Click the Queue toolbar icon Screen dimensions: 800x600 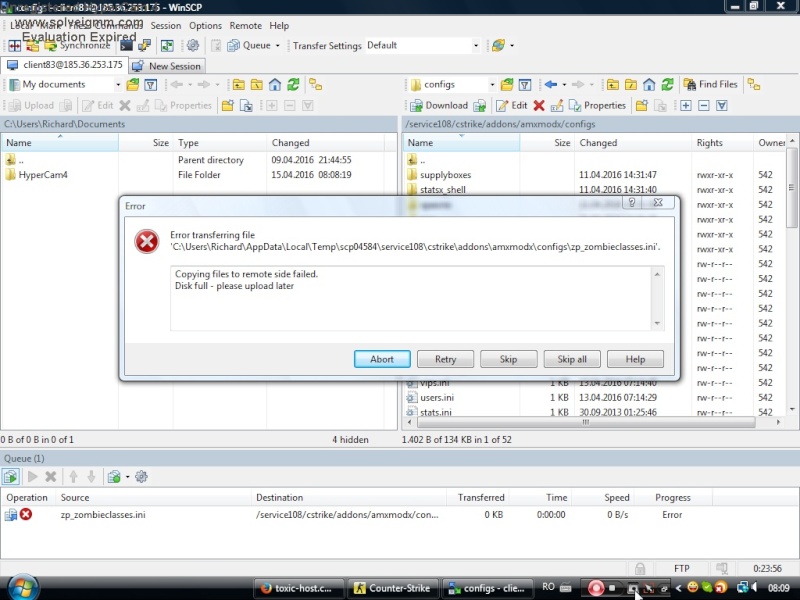249,45
